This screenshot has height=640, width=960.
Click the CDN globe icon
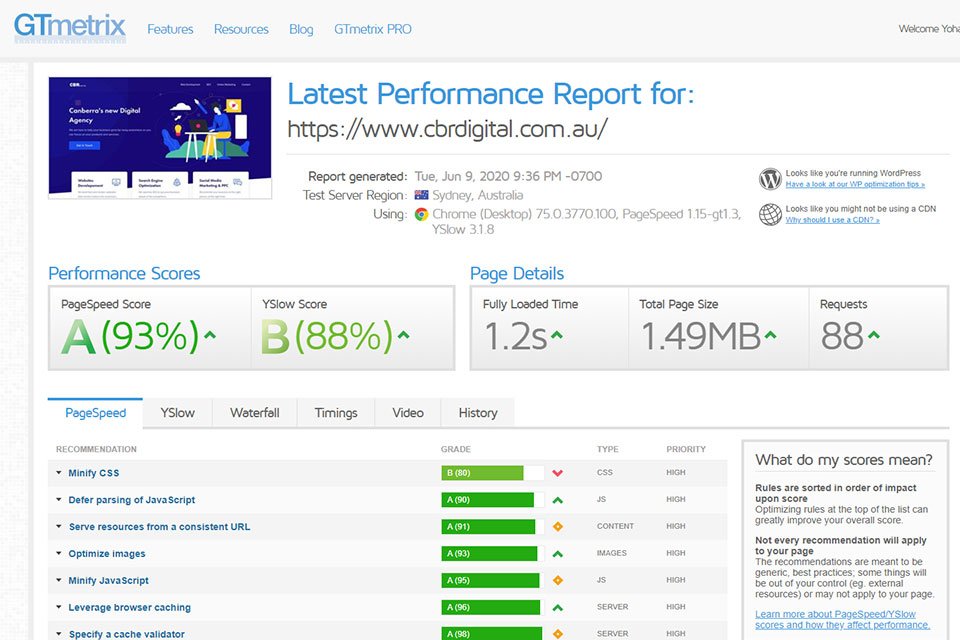click(x=770, y=214)
